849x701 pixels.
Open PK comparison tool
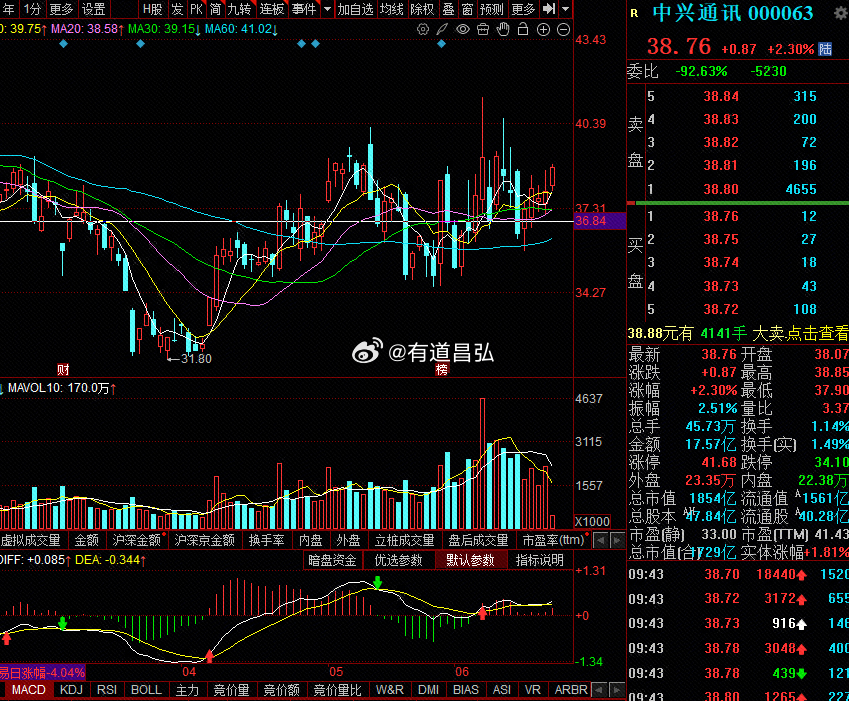[x=196, y=9]
